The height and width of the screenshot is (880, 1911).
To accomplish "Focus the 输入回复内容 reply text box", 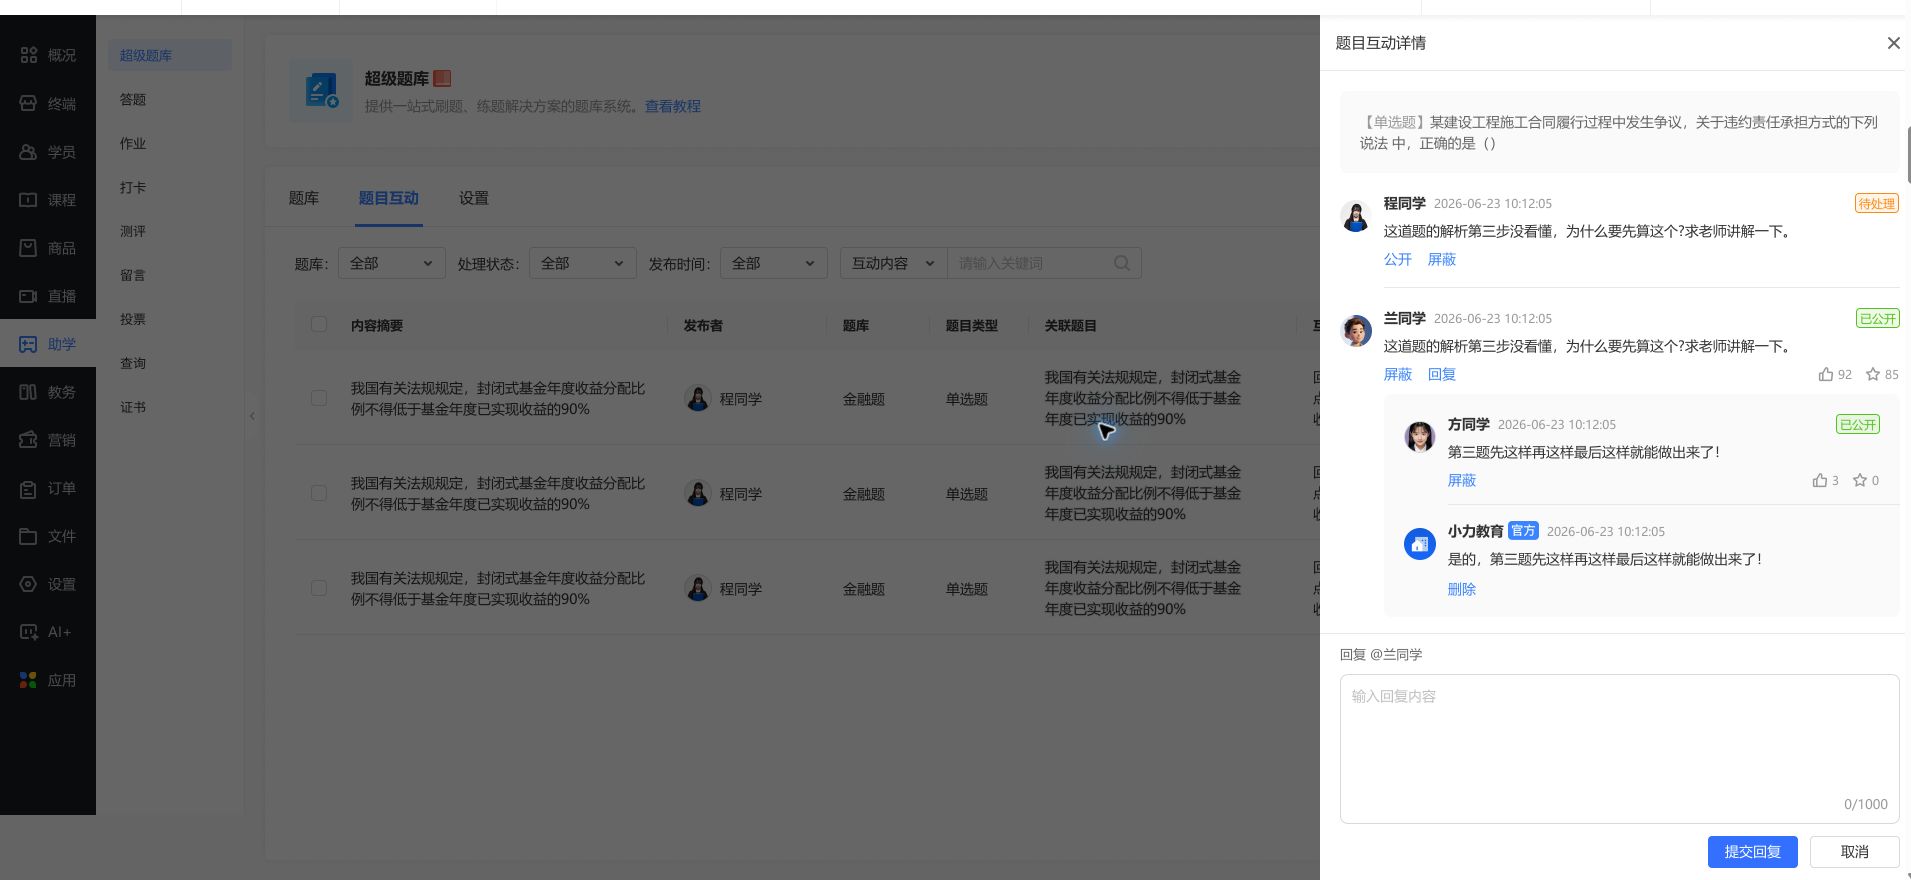I will tap(1619, 749).
